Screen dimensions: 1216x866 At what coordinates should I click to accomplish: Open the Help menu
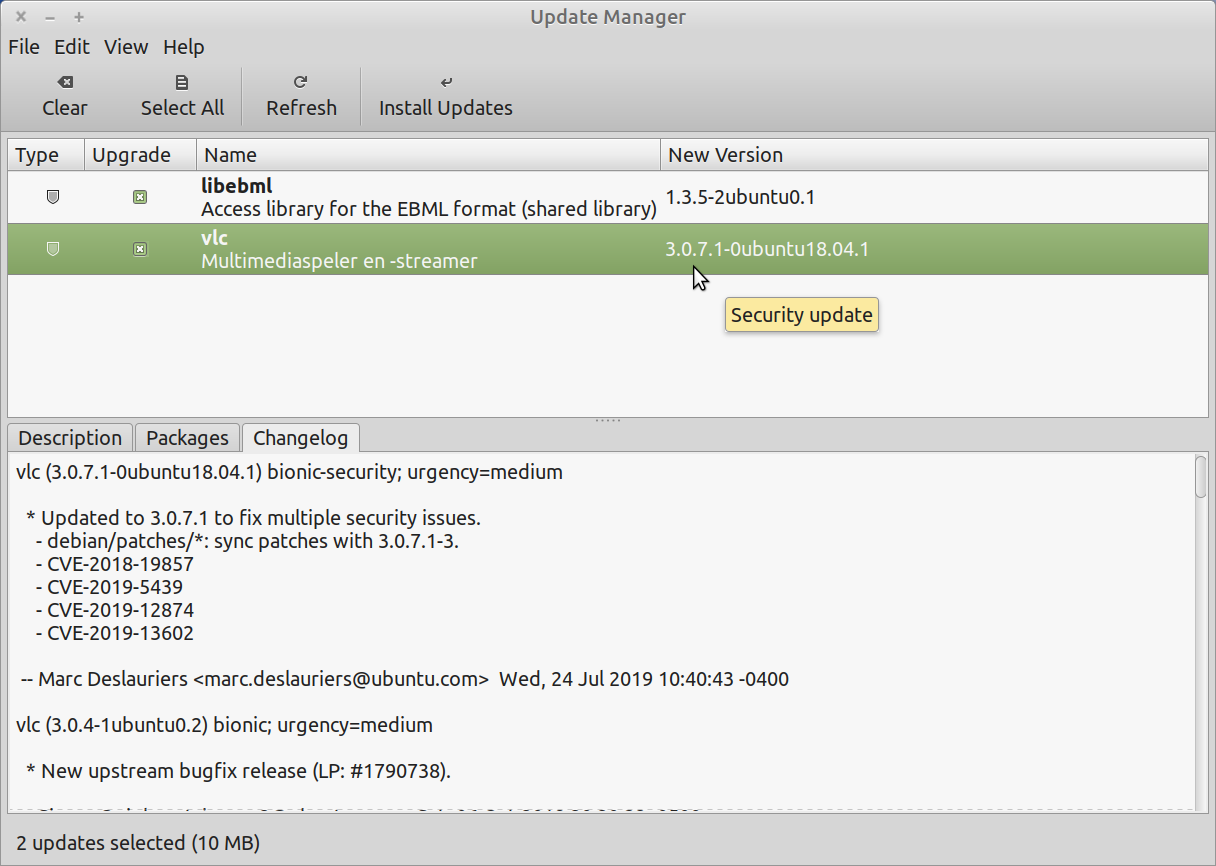(184, 47)
